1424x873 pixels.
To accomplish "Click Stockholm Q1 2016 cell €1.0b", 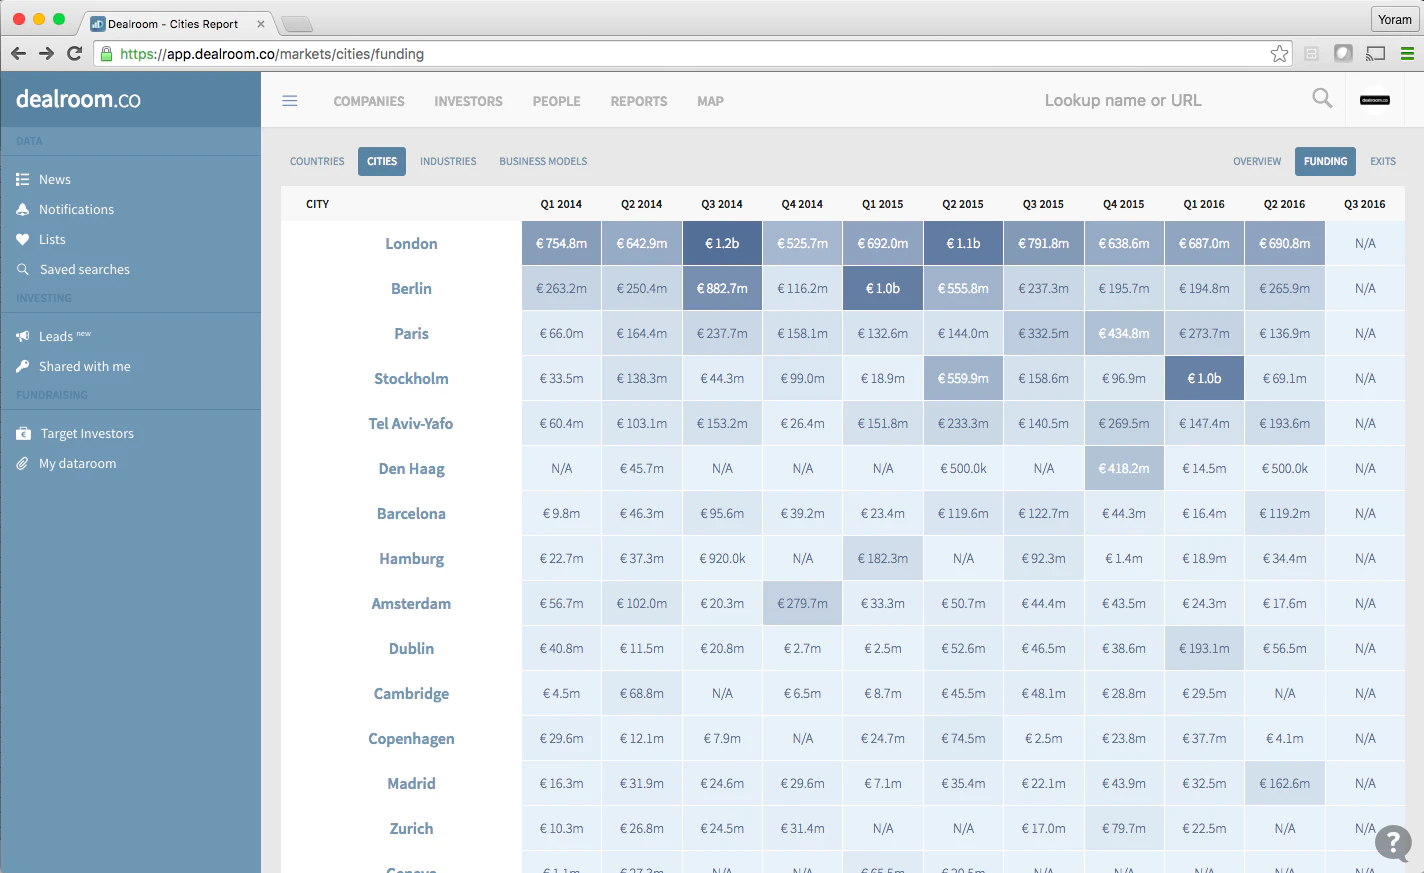I will point(1204,379).
